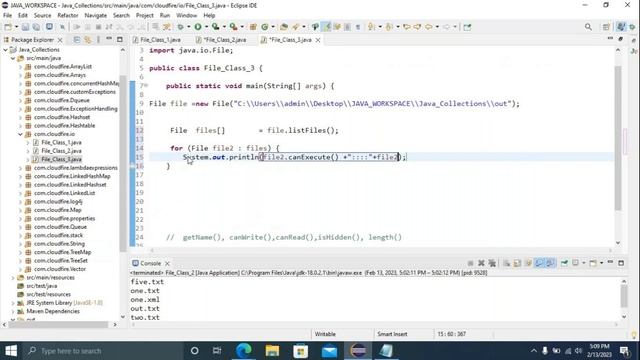
Task: Click the Java perspective icon
Action: tap(621, 27)
